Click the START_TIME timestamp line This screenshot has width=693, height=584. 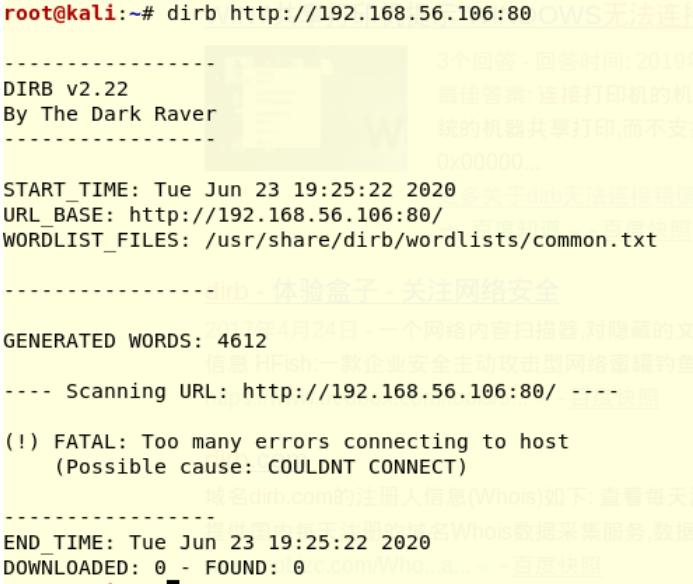pos(229,190)
